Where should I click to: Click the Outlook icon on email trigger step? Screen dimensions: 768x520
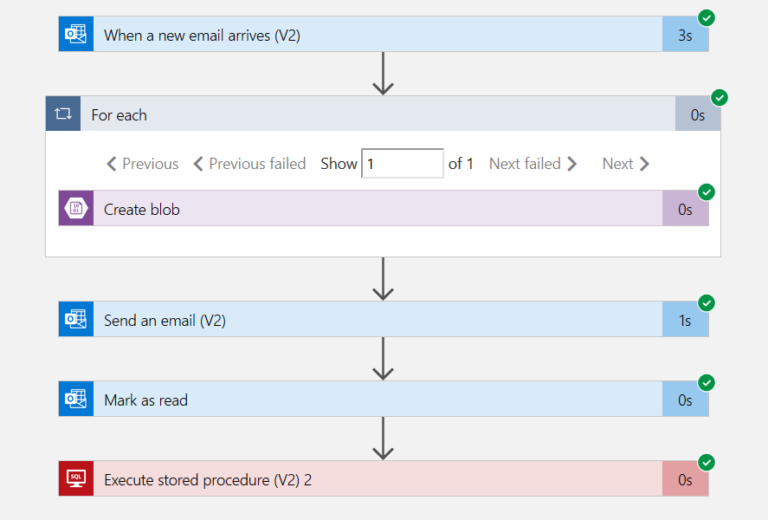point(76,35)
